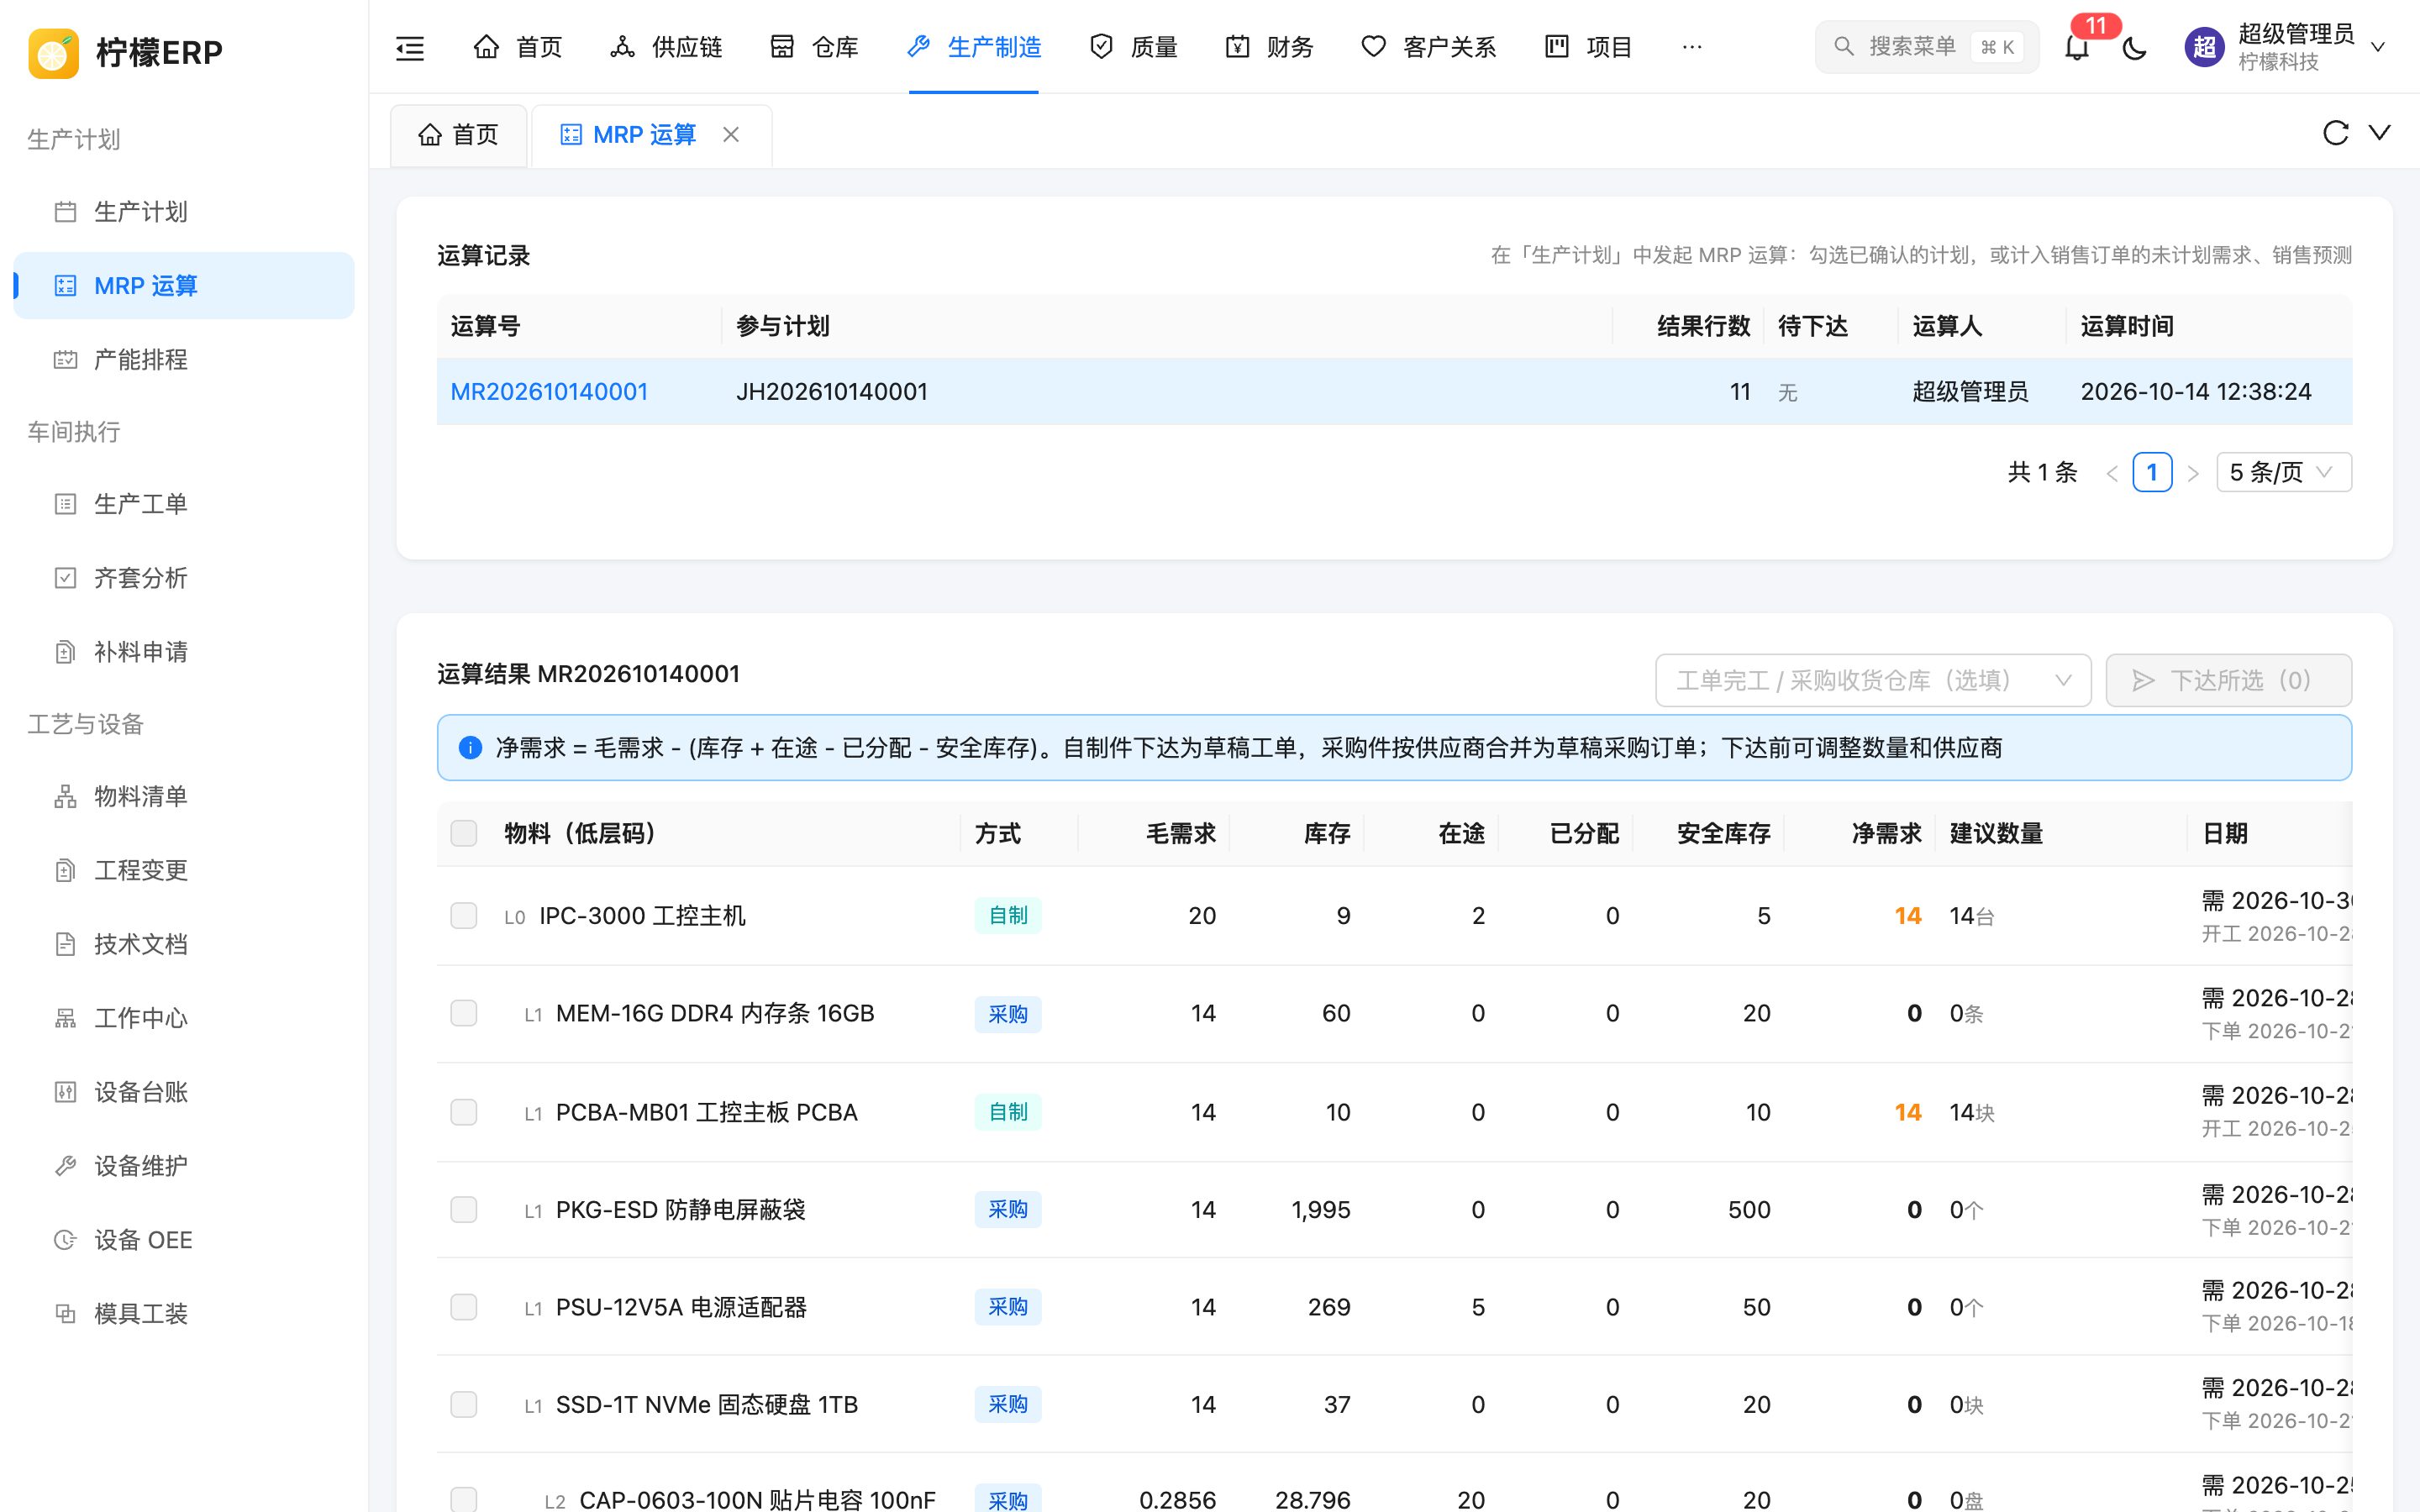Screen dimensions: 2420x1512
Task: Close the MRP 运算 tab
Action: click(x=731, y=134)
